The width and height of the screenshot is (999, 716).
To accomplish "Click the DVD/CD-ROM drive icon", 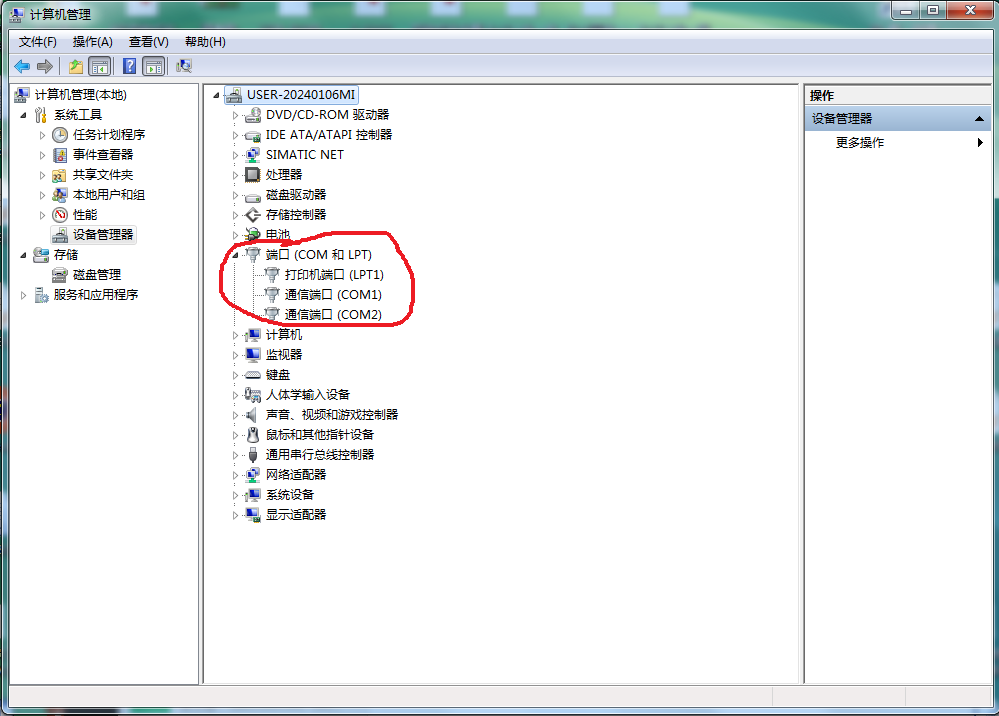I will pos(253,115).
